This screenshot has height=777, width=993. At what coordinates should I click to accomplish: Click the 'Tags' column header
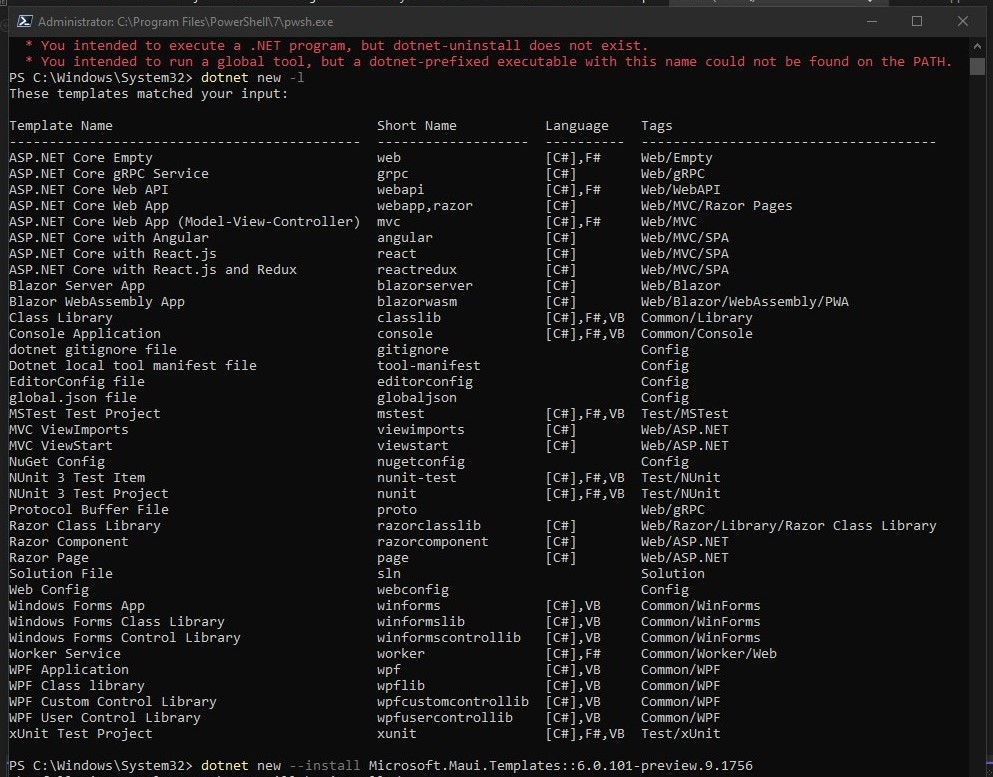[656, 125]
